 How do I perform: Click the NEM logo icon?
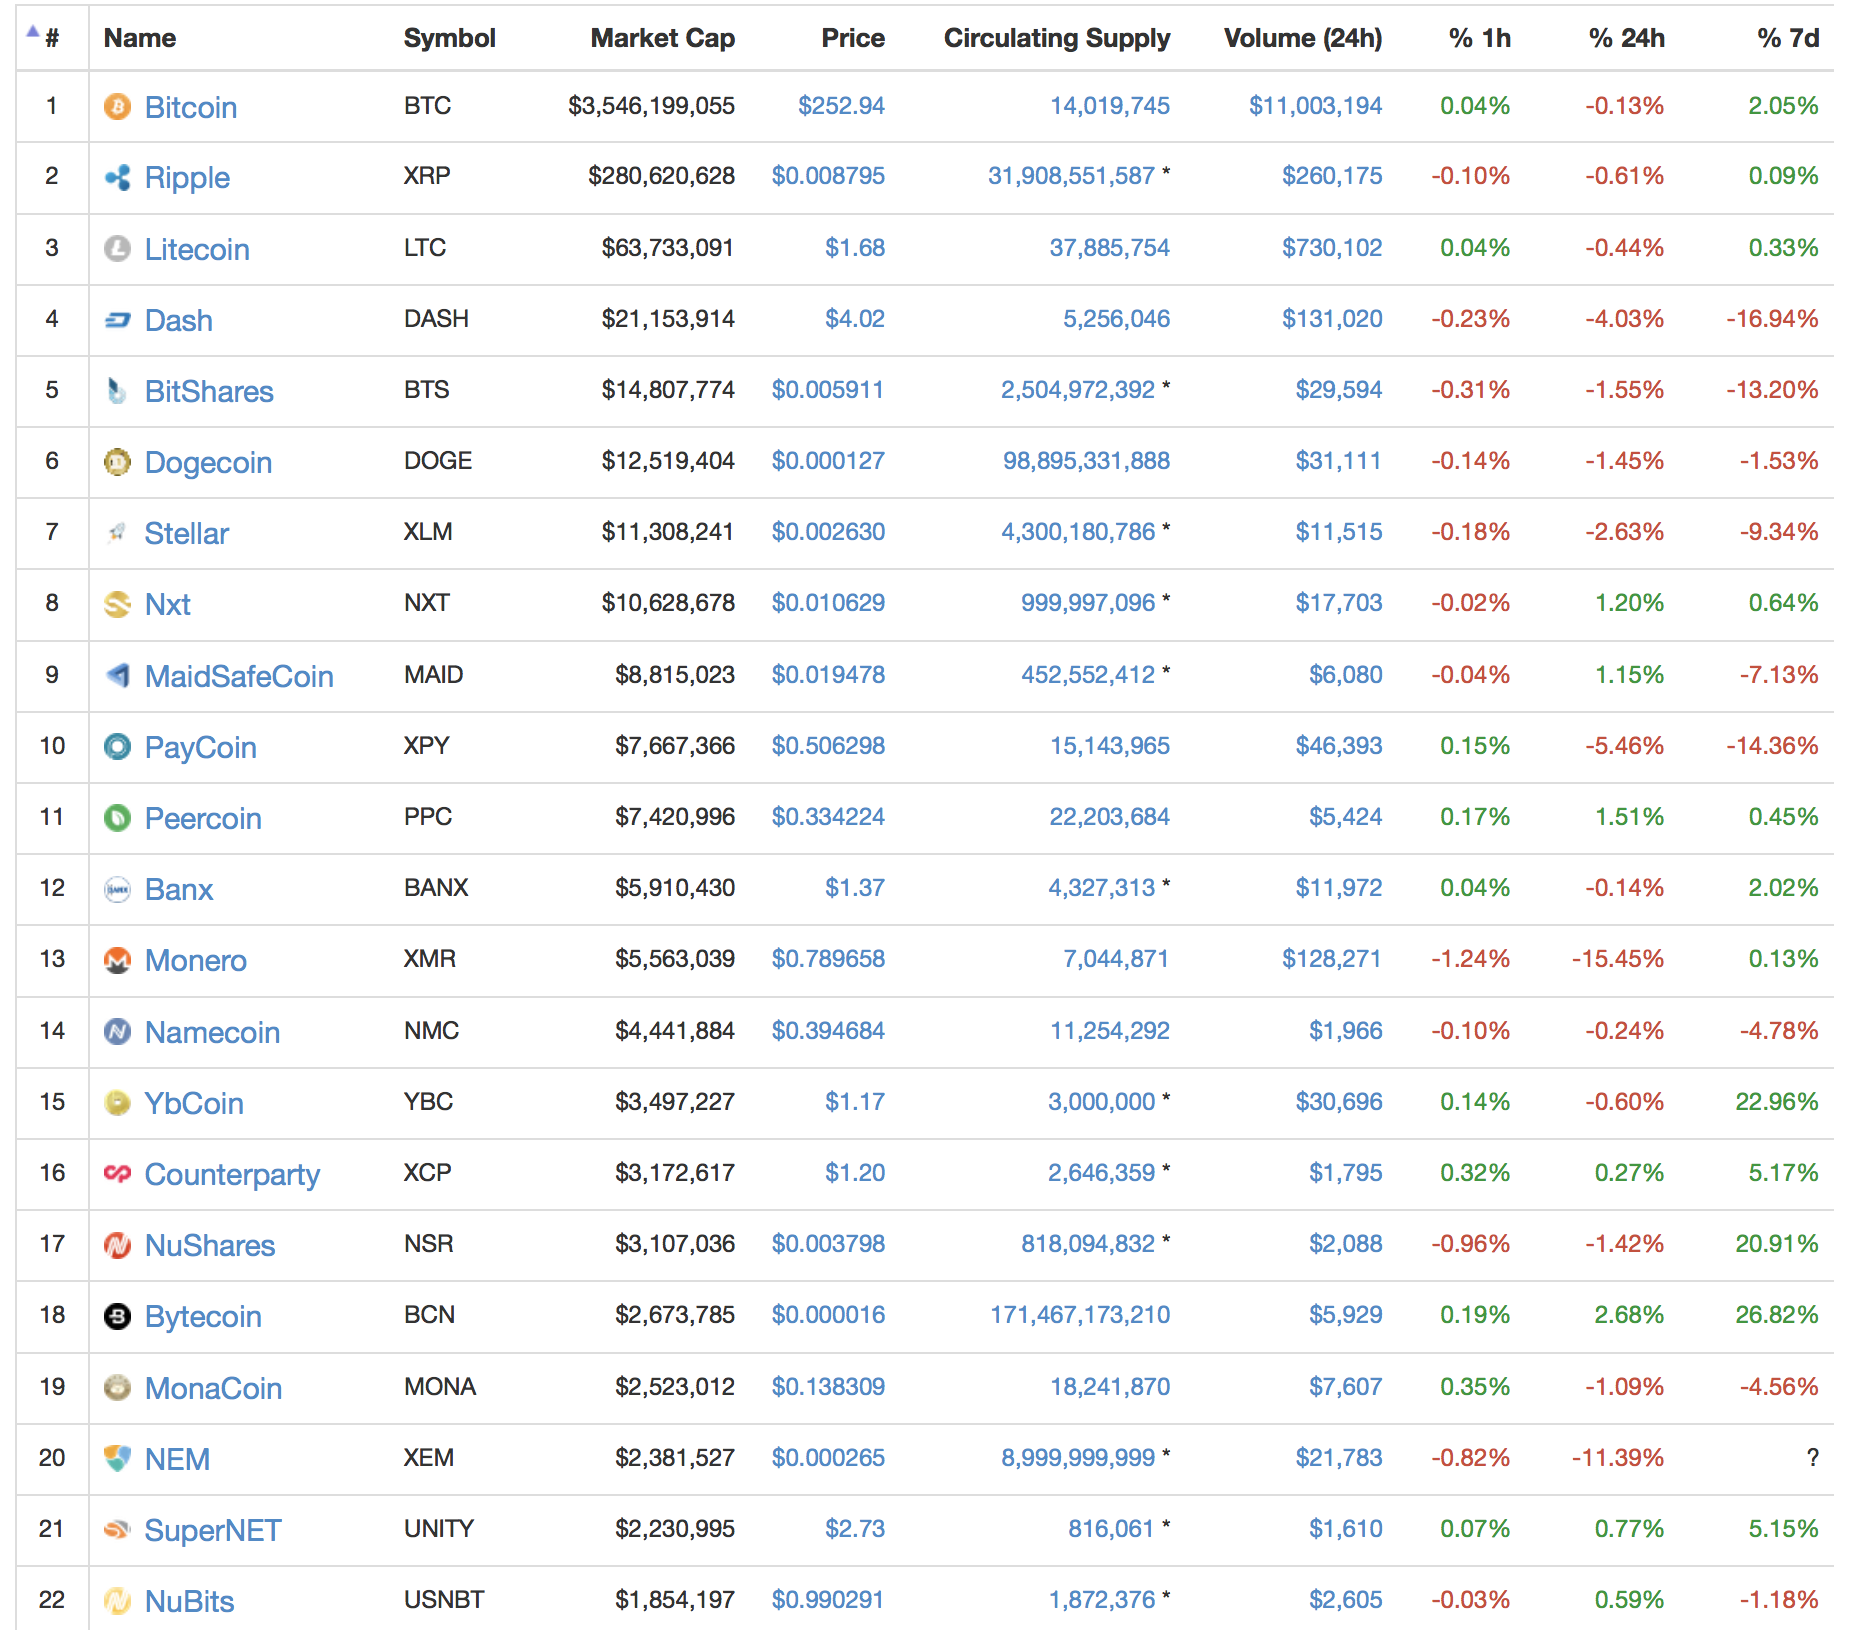[x=117, y=1459]
